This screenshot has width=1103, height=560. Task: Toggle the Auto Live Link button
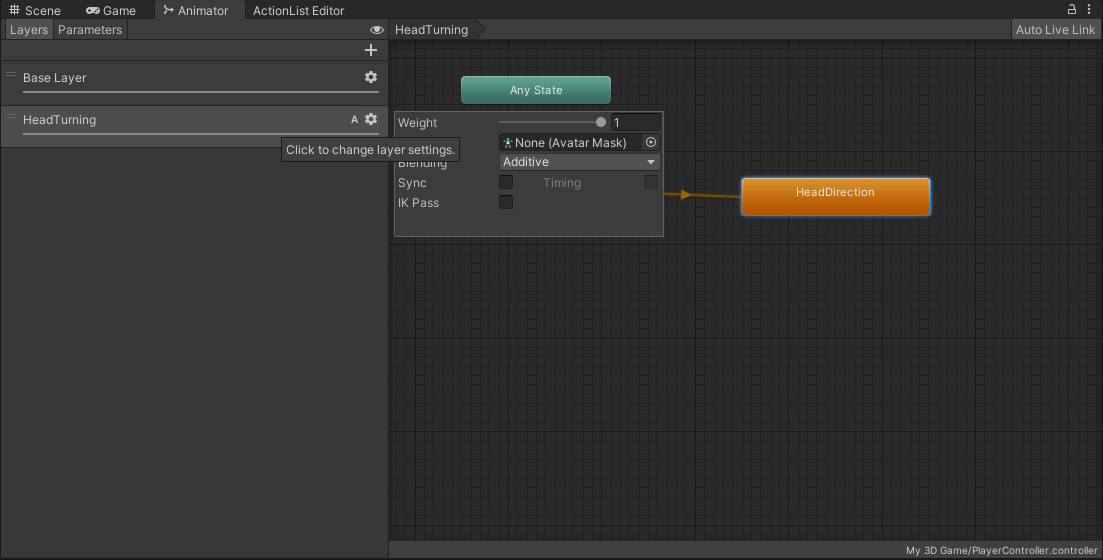(1055, 30)
